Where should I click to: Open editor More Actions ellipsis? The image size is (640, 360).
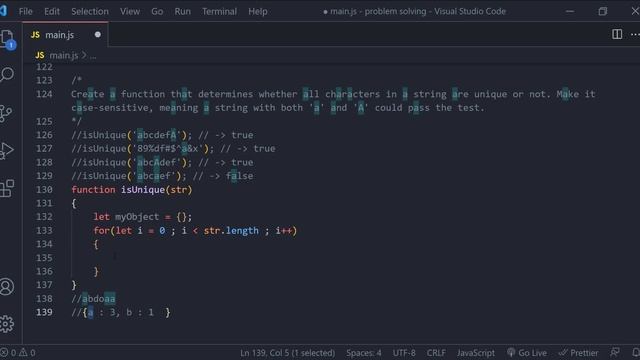(635, 35)
